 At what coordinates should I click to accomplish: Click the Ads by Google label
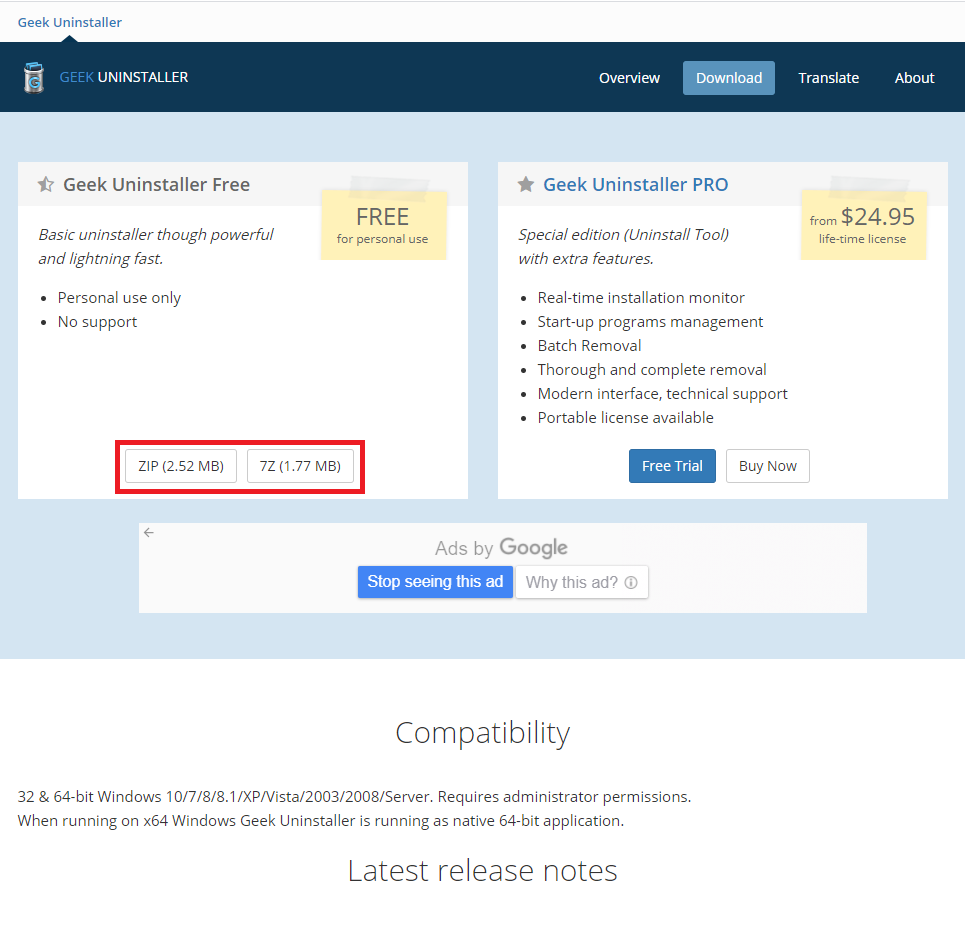click(x=502, y=548)
